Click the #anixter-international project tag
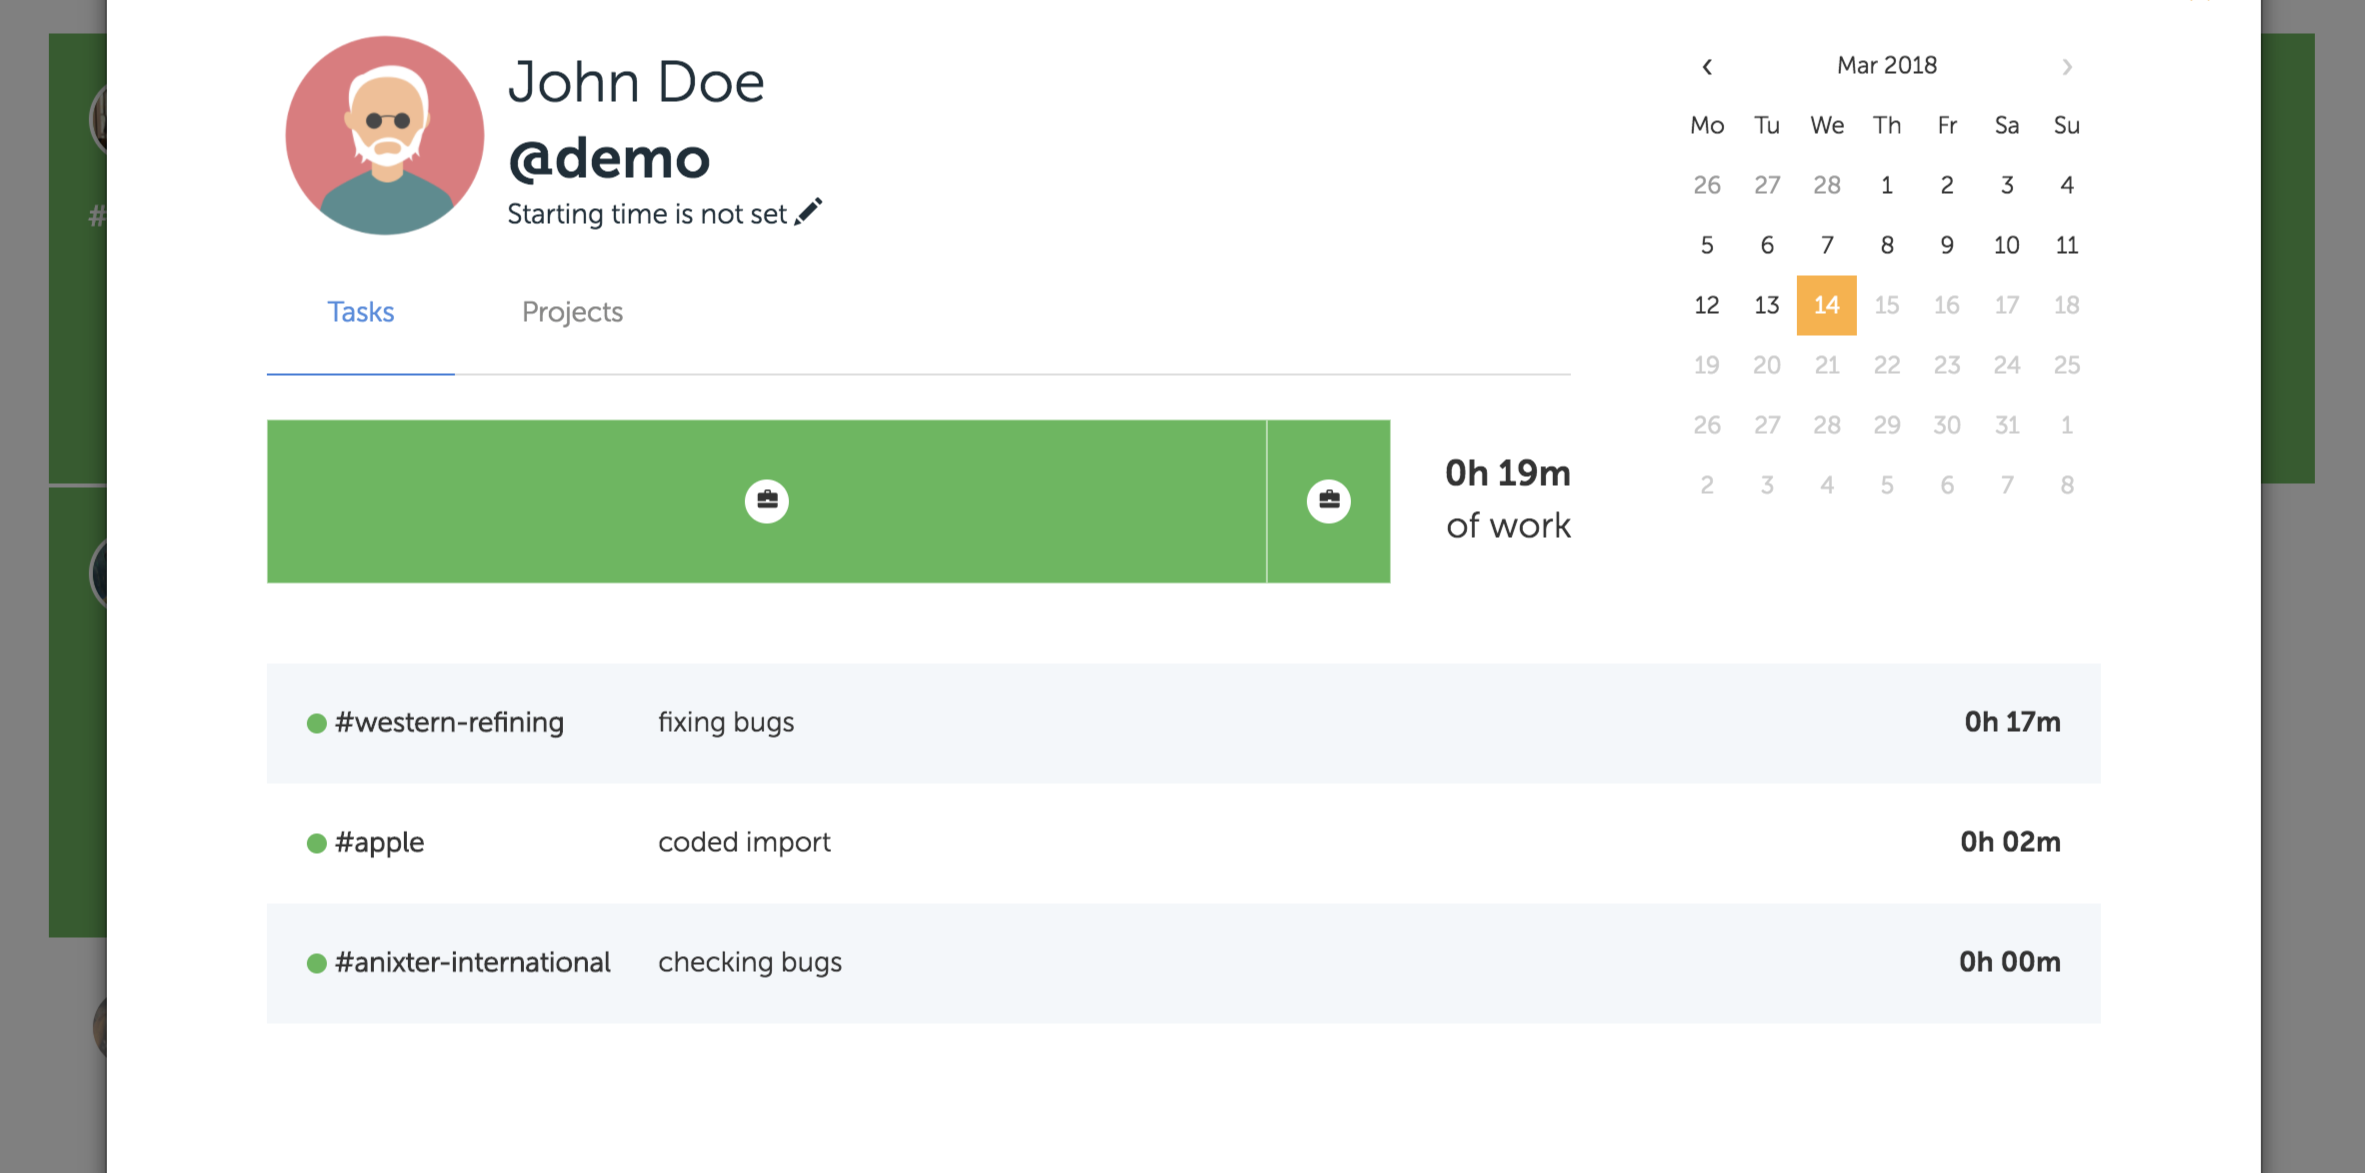Image resolution: width=2365 pixels, height=1173 pixels. point(472,962)
